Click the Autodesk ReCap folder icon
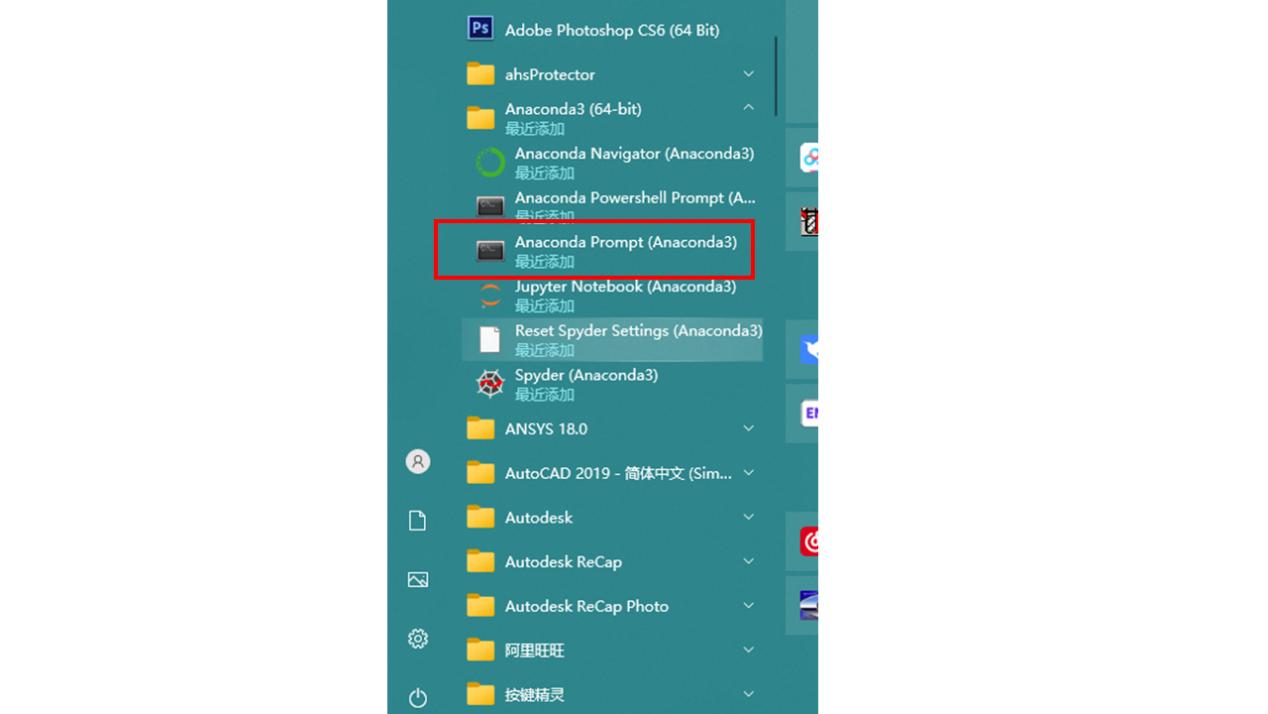Viewport: 1268px width, 714px height. (480, 561)
